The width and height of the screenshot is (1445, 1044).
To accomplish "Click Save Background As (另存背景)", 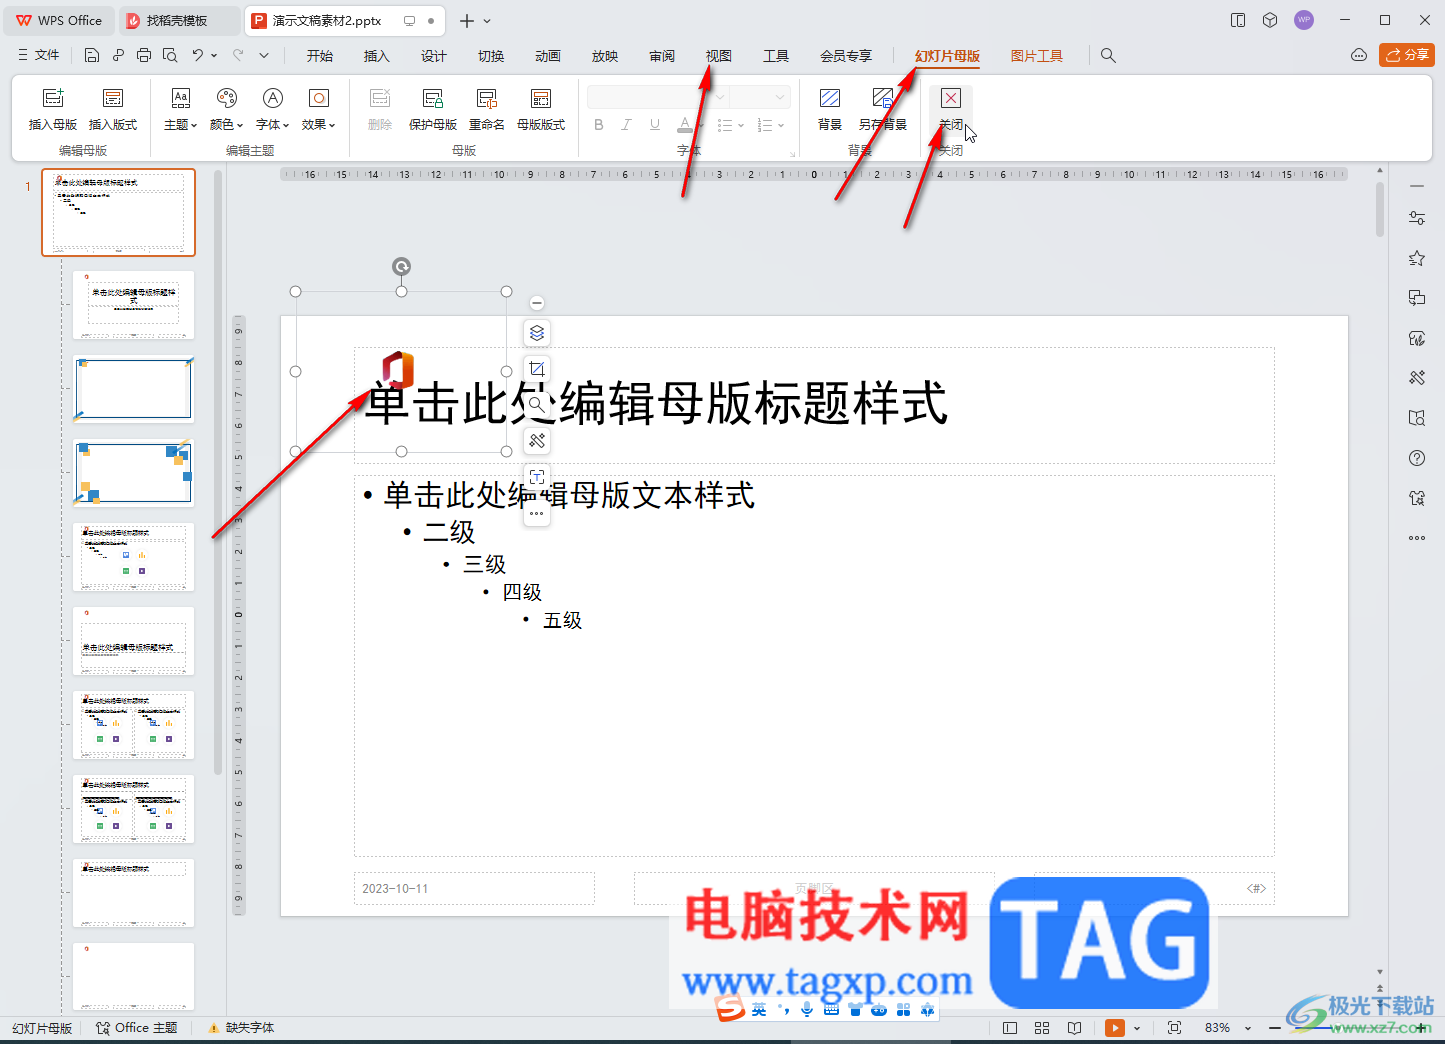I will (883, 109).
